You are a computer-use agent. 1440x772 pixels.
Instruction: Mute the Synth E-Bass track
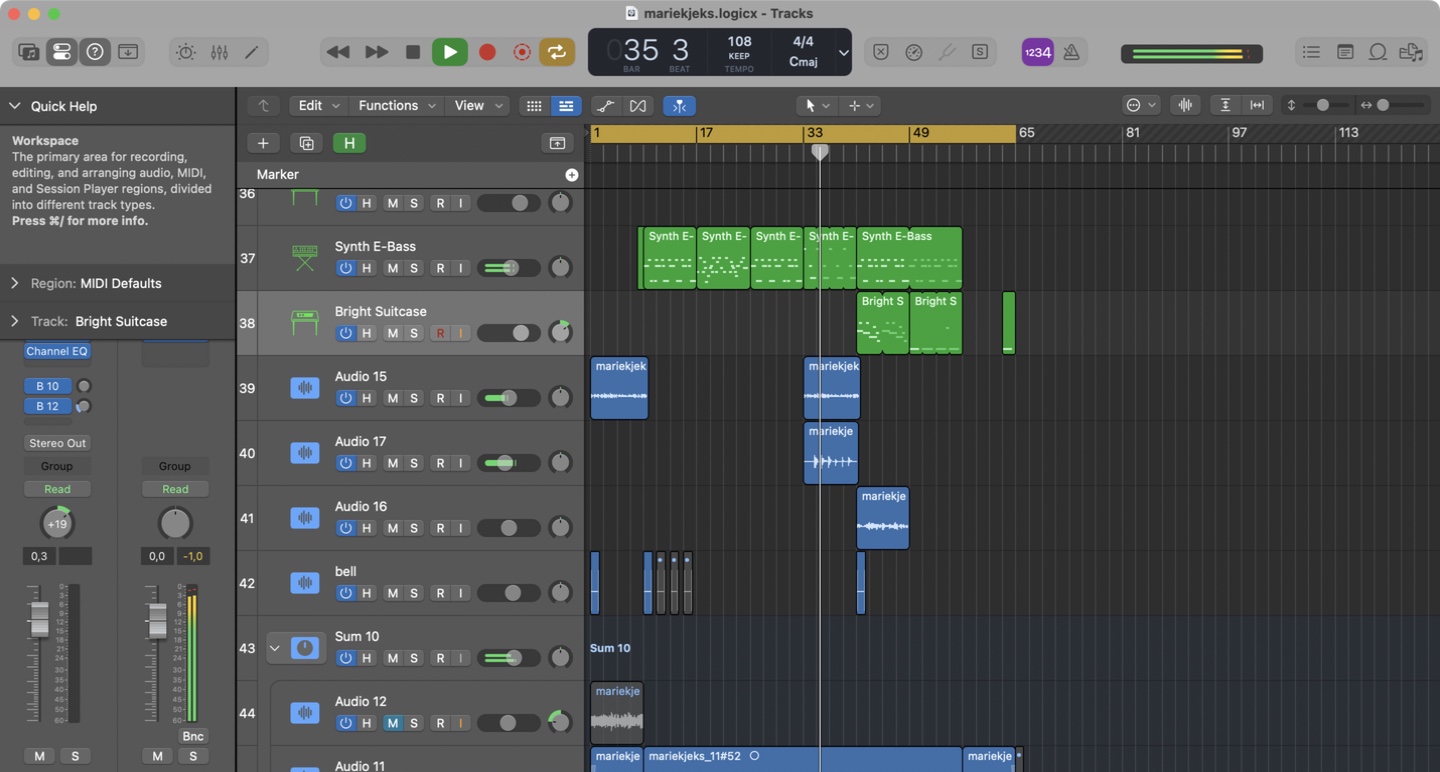point(392,268)
